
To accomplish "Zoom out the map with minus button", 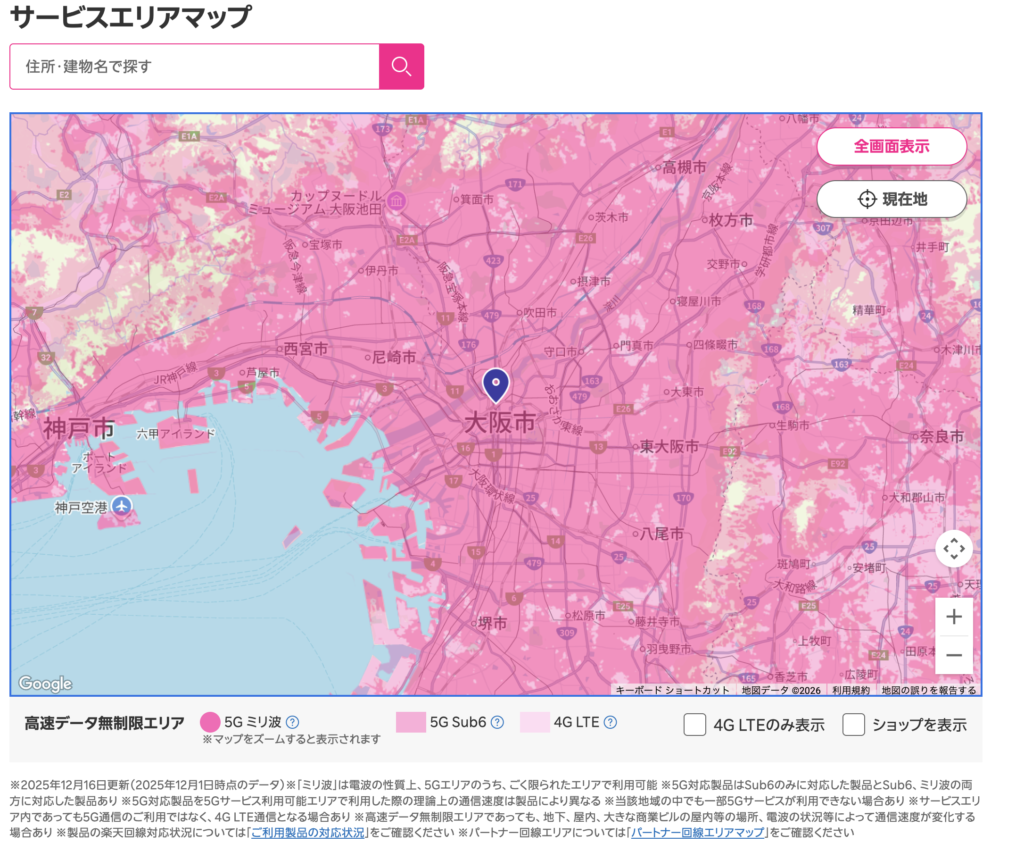I will [953, 655].
